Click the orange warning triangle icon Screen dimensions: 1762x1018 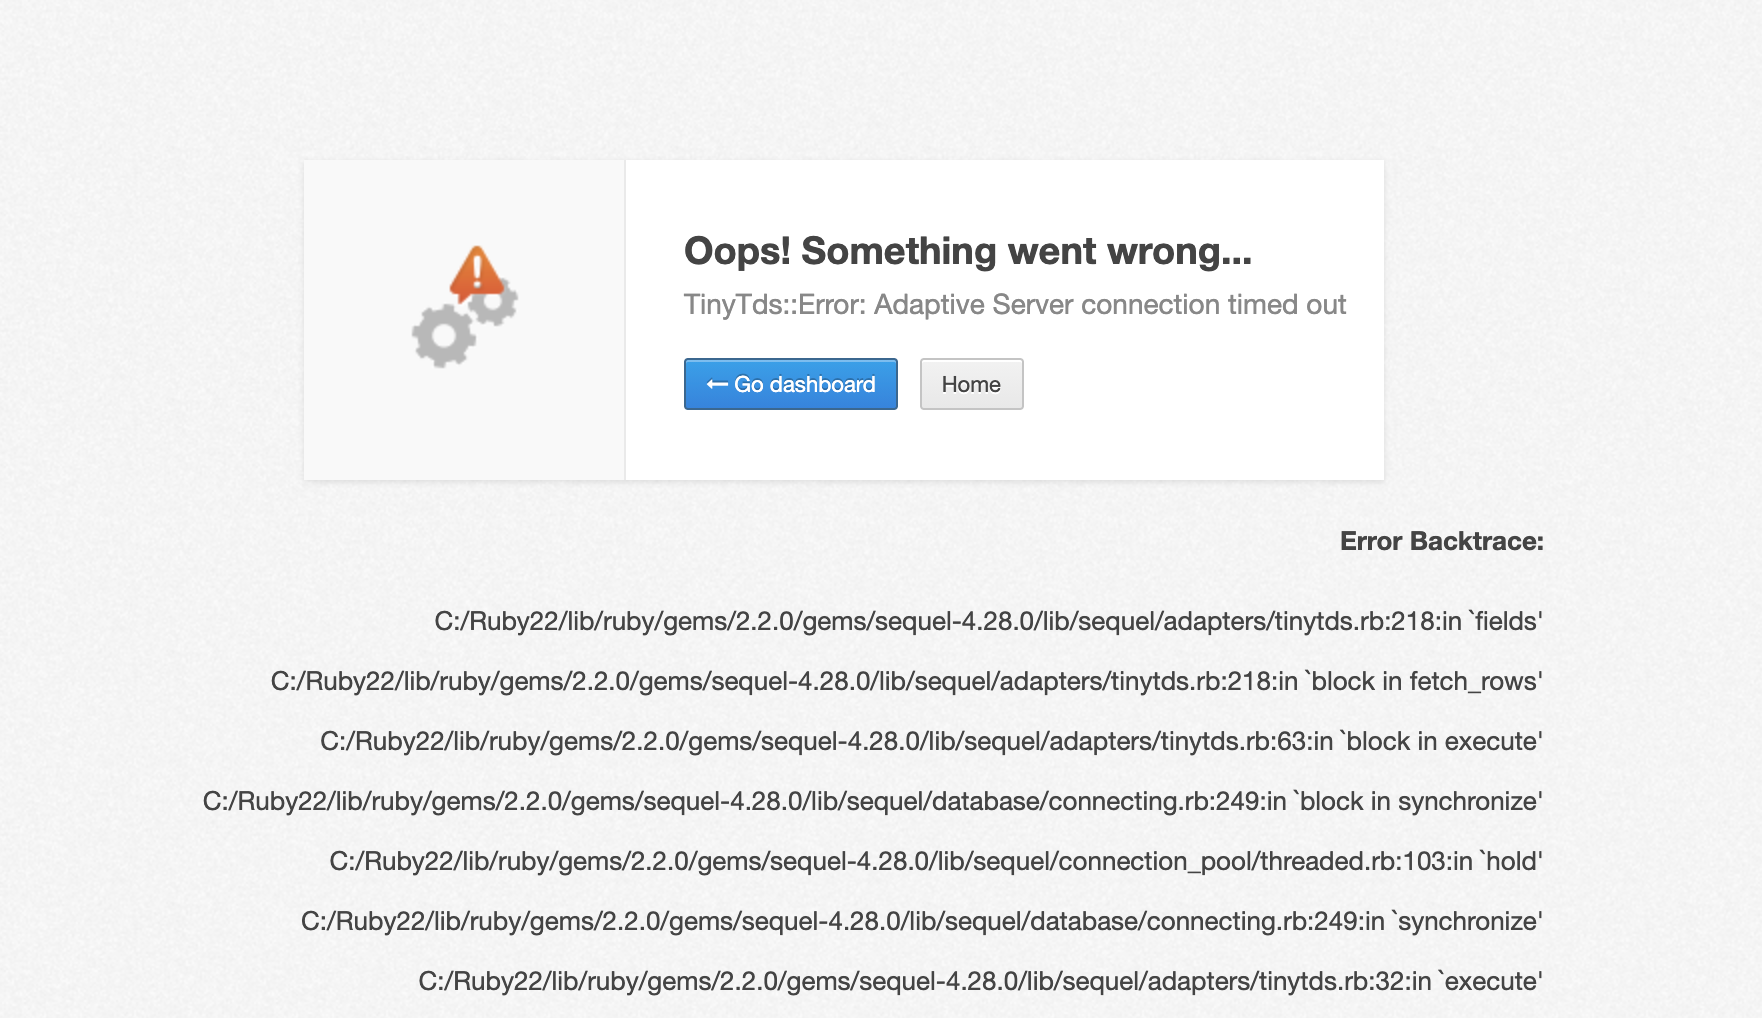click(x=476, y=272)
